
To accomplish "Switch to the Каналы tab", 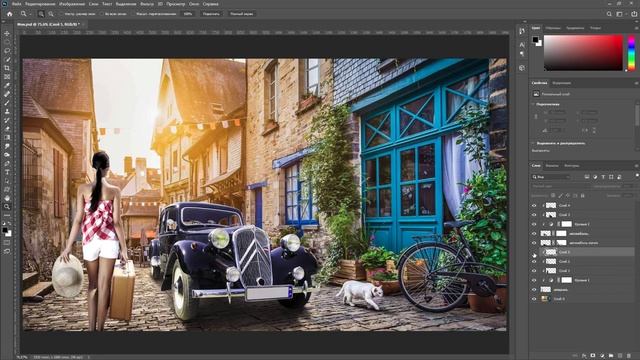I will [552, 166].
